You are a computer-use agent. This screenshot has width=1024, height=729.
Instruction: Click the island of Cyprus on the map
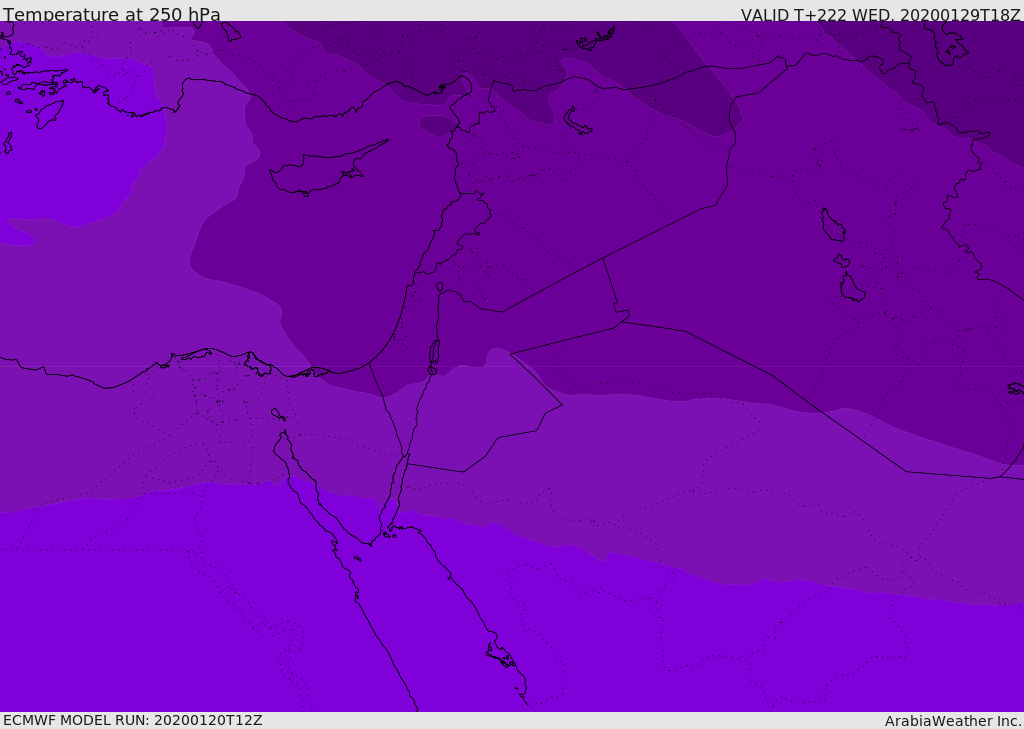[x=327, y=170]
